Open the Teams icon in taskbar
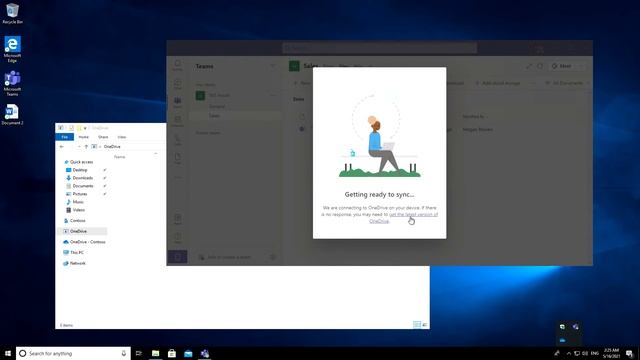 click(204, 353)
